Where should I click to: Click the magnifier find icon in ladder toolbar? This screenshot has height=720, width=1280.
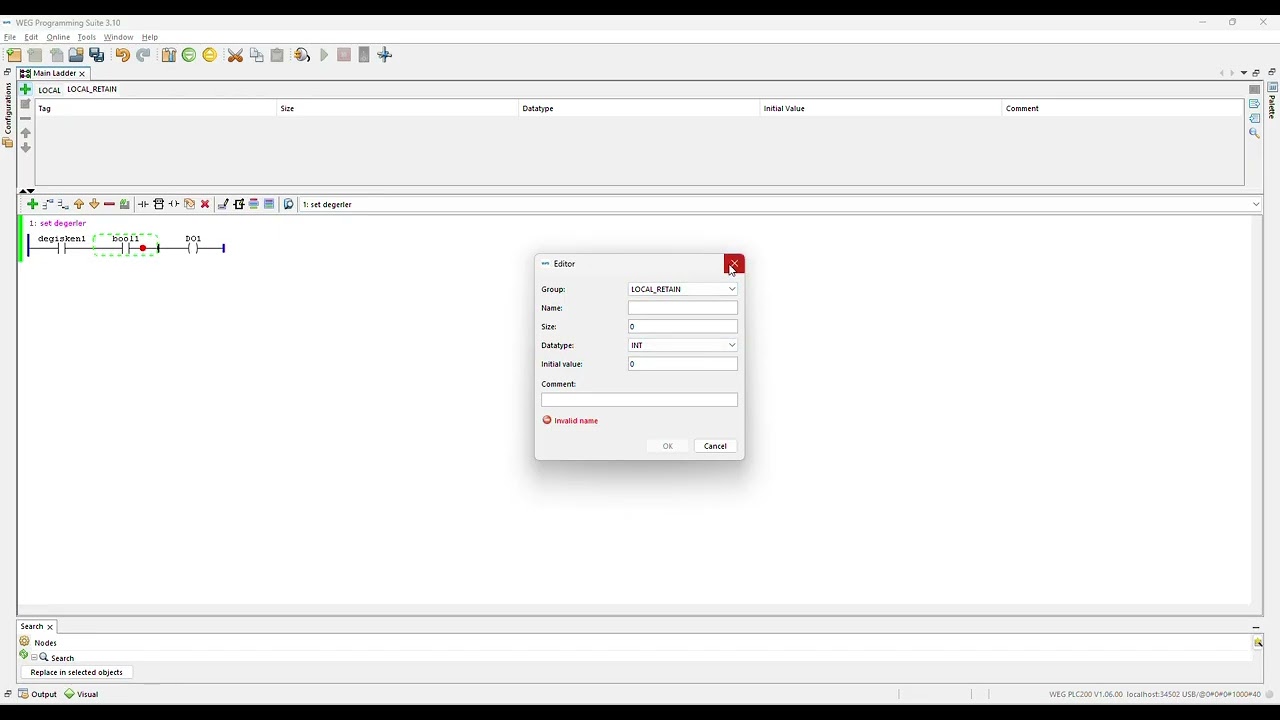click(289, 204)
